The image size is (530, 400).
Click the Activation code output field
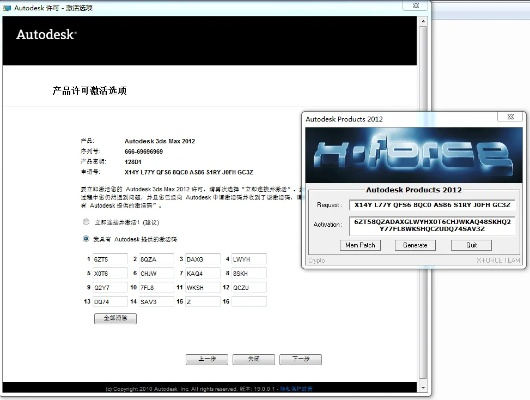click(432, 226)
